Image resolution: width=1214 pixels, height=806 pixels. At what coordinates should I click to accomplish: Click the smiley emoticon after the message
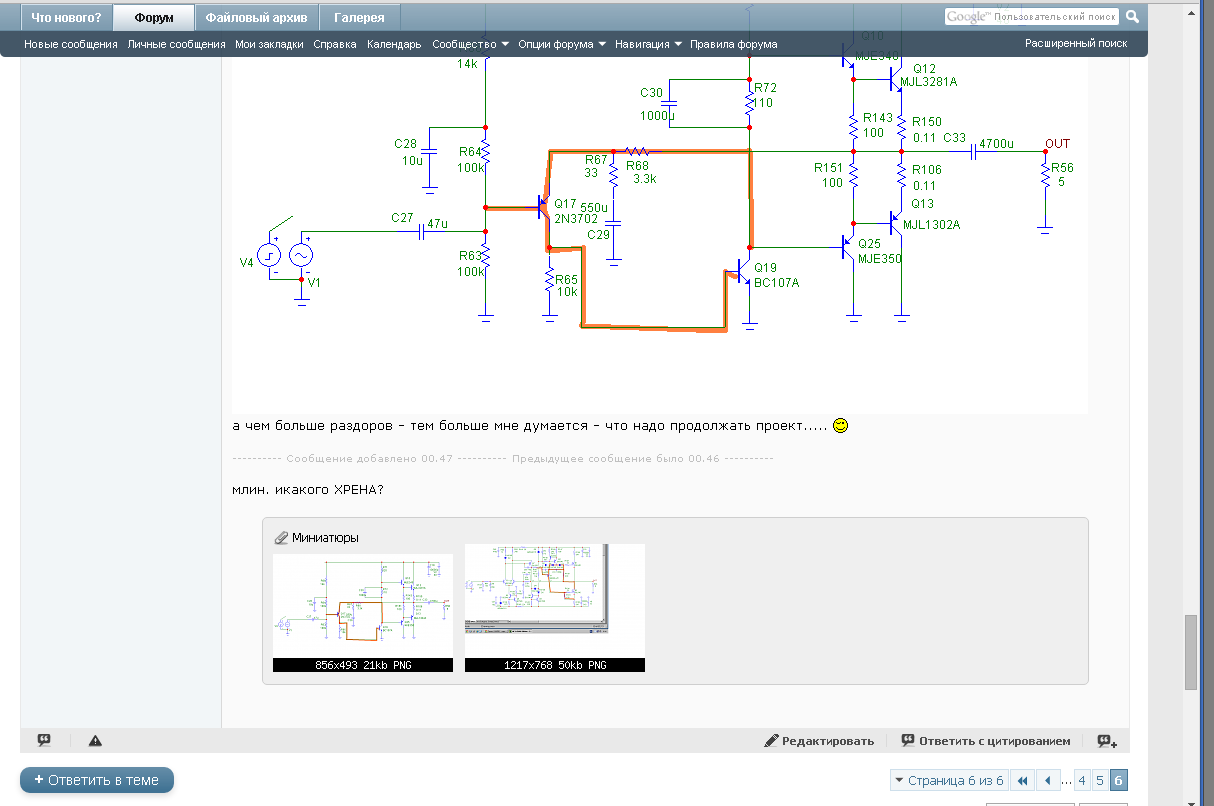tap(841, 426)
